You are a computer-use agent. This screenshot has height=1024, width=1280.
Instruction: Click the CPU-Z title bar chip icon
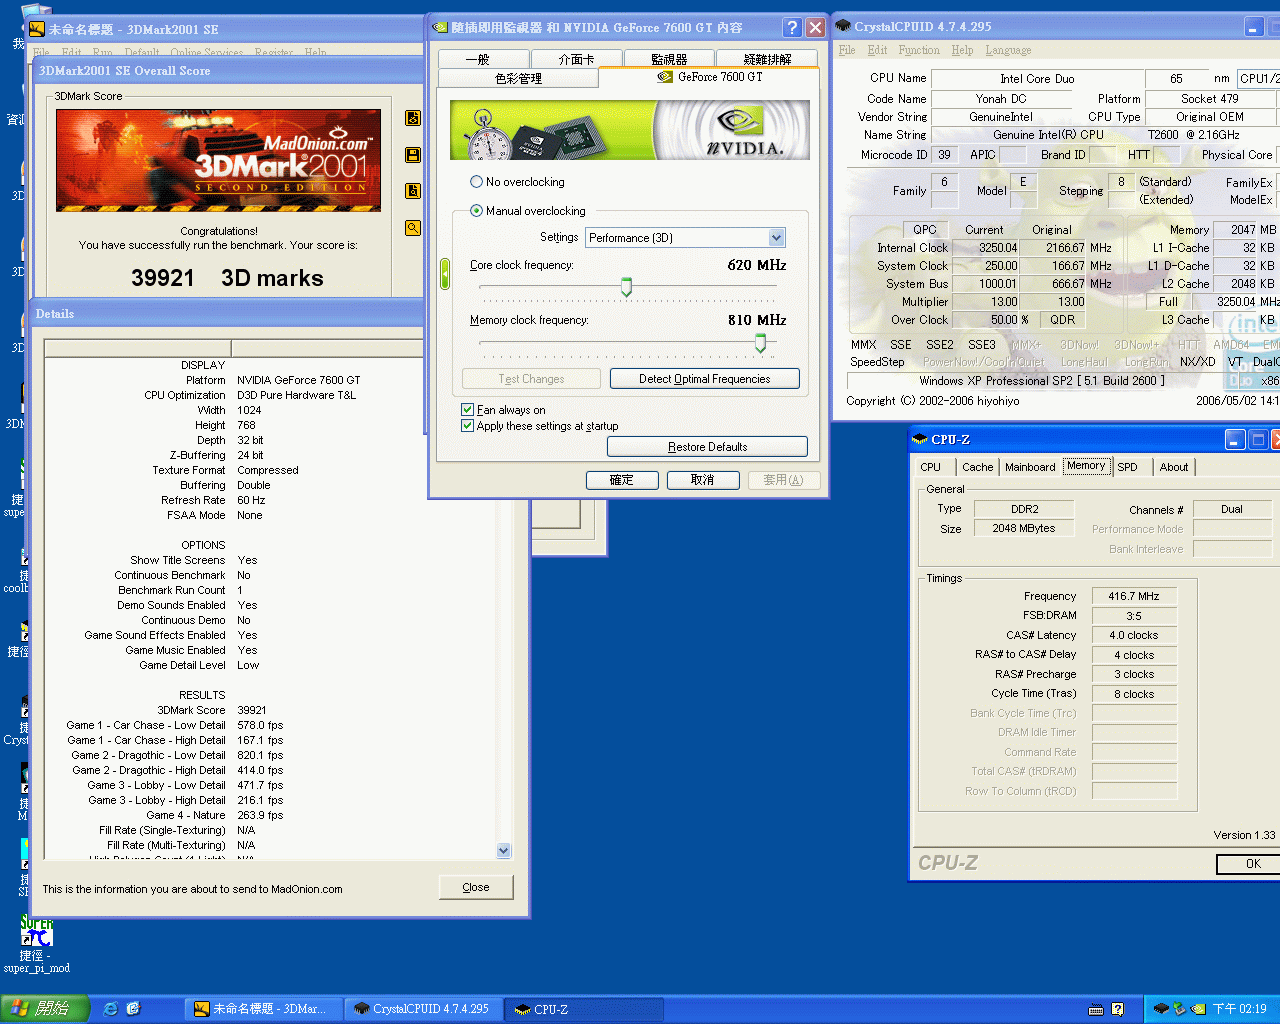[x=920, y=439]
